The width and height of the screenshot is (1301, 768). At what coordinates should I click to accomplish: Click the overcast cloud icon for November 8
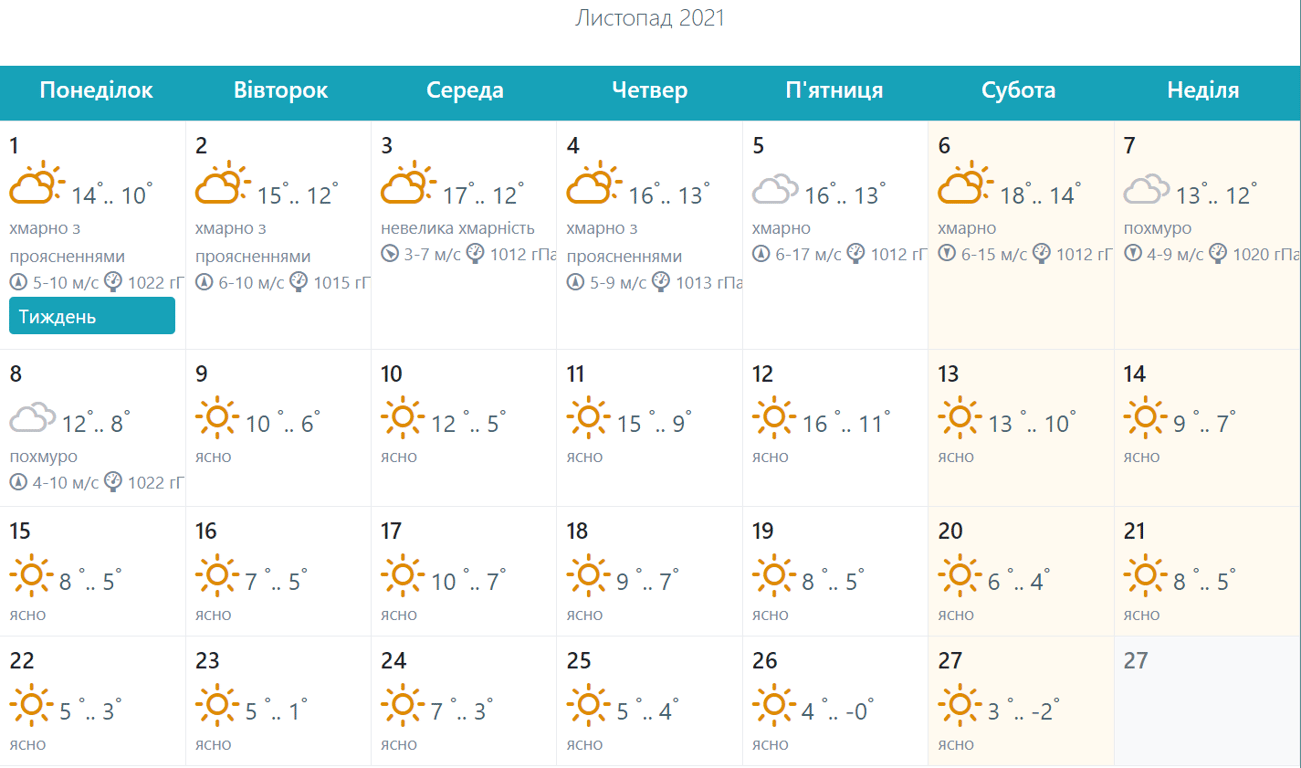point(33,418)
